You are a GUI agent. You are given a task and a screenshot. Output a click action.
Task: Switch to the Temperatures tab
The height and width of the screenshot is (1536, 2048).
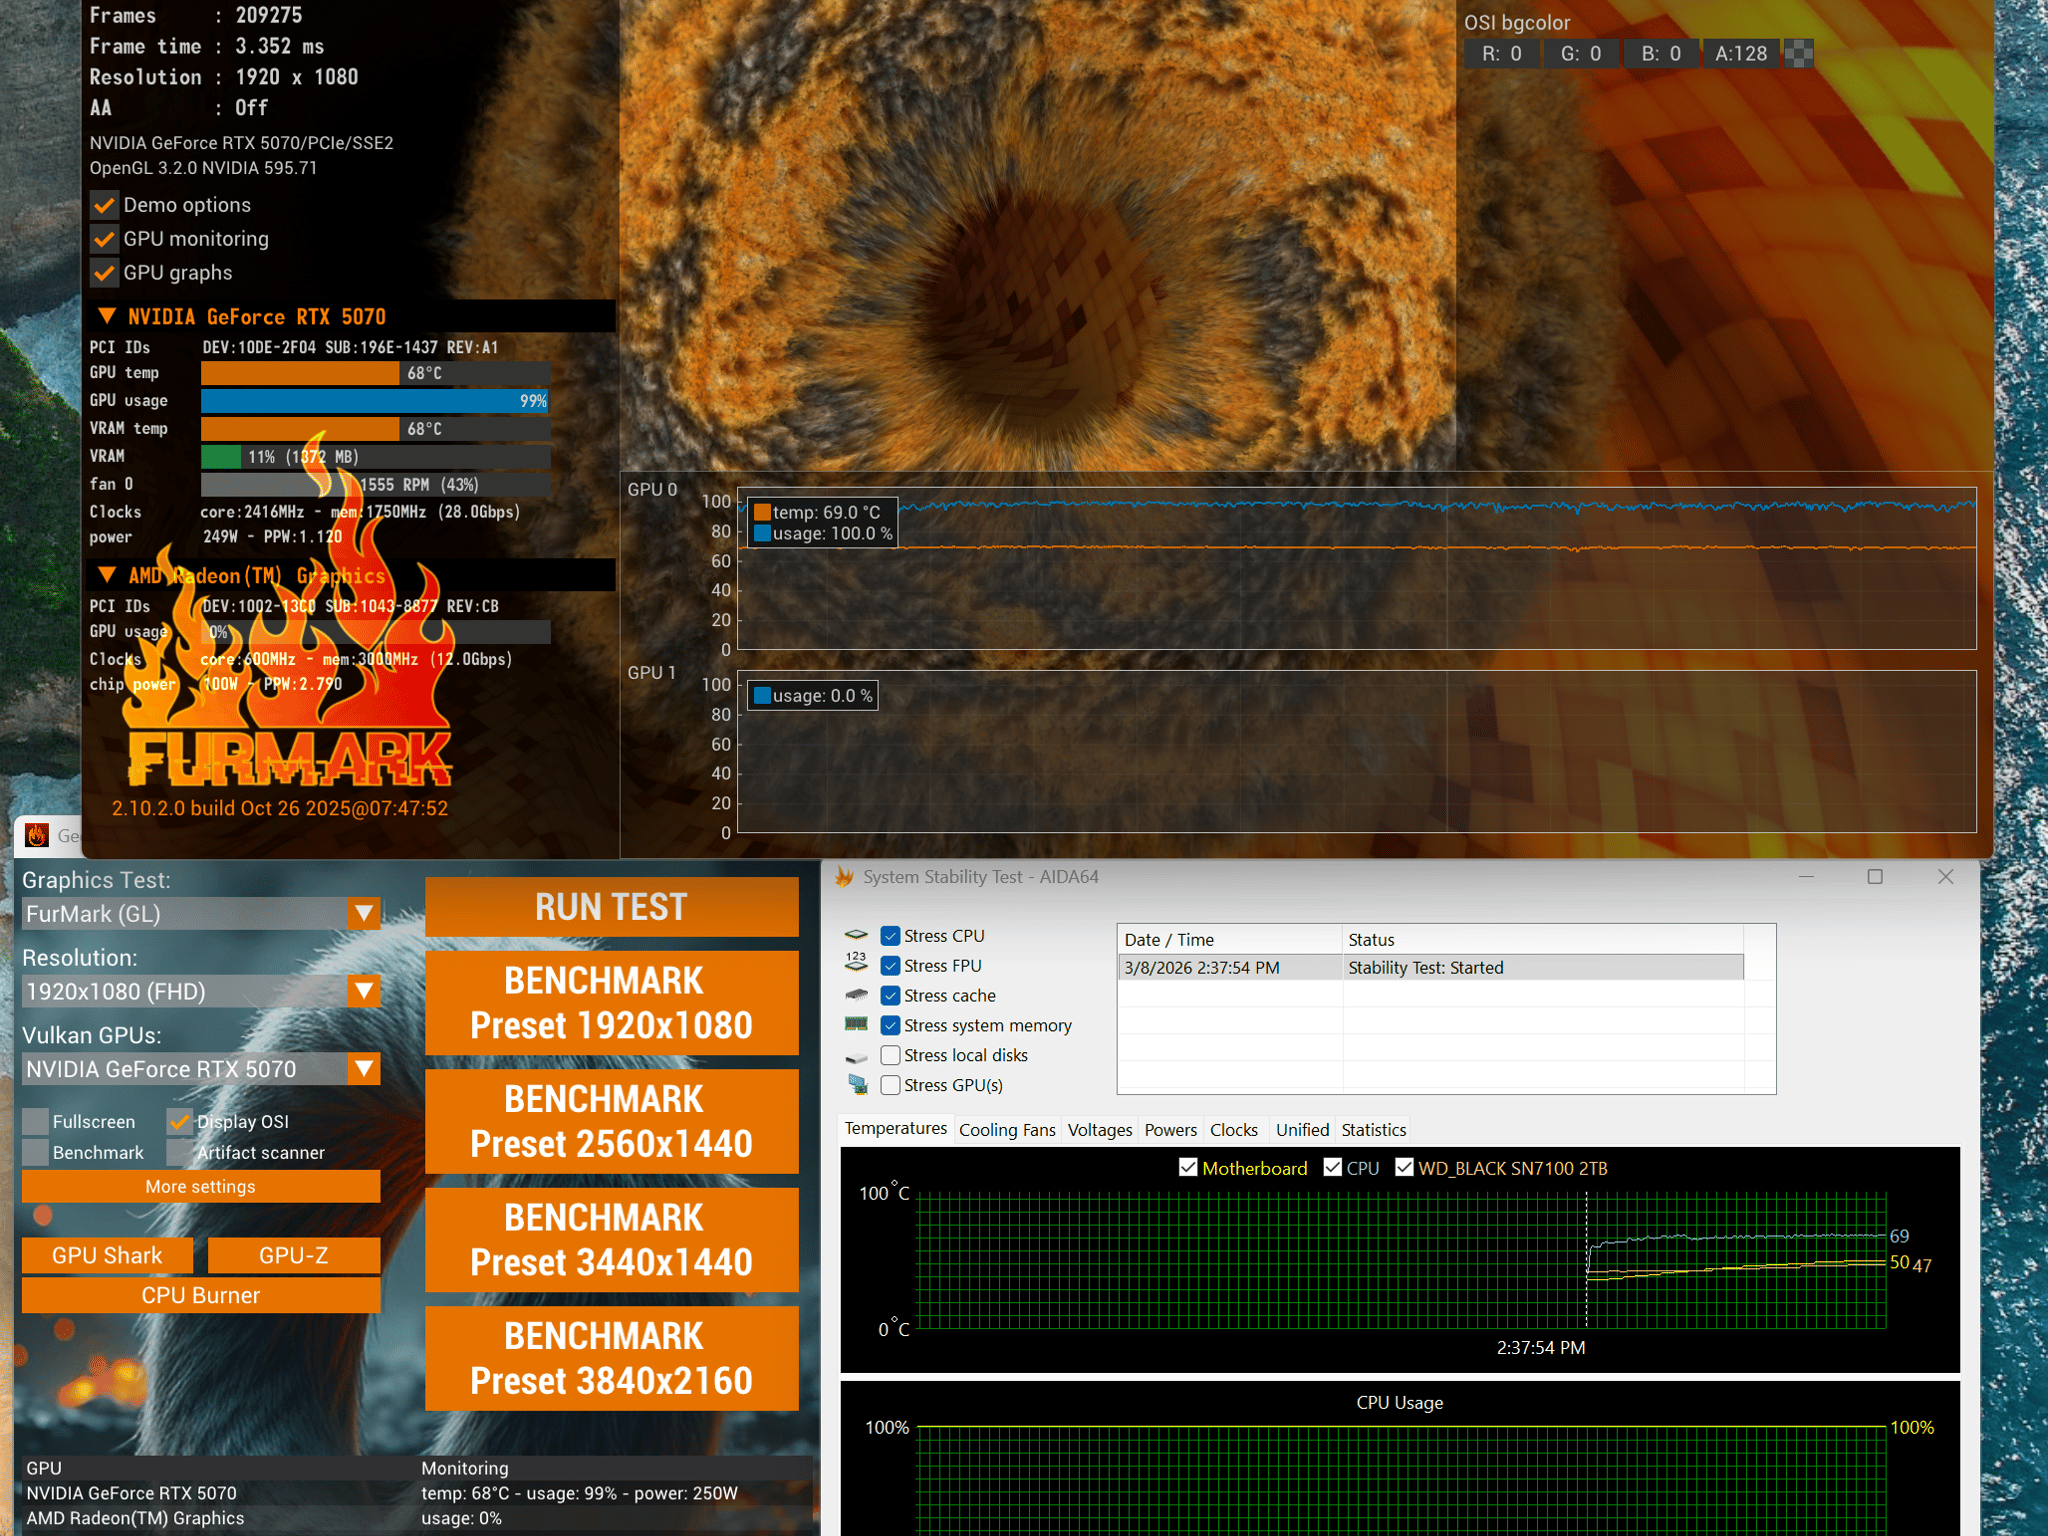(x=895, y=1129)
